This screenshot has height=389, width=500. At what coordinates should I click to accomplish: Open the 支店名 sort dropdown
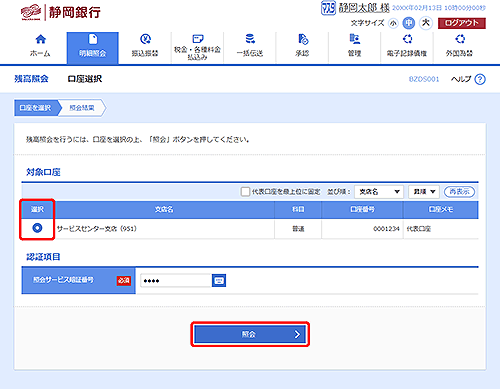379,192
